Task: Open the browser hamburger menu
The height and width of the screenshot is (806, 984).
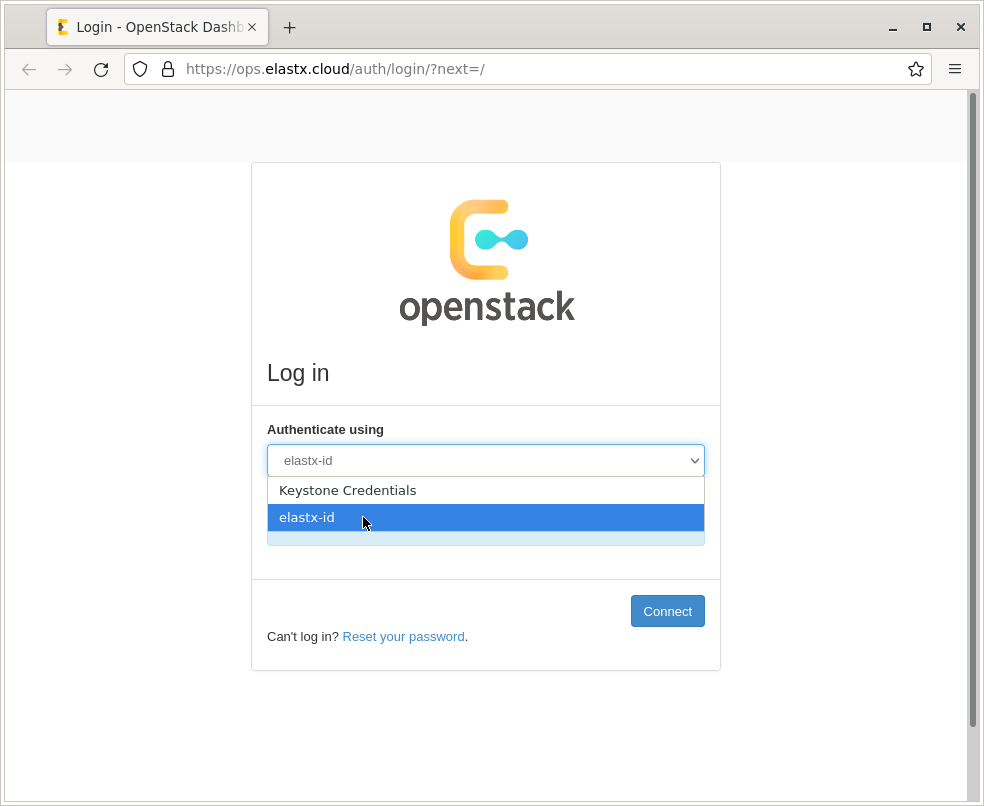Action: point(955,68)
